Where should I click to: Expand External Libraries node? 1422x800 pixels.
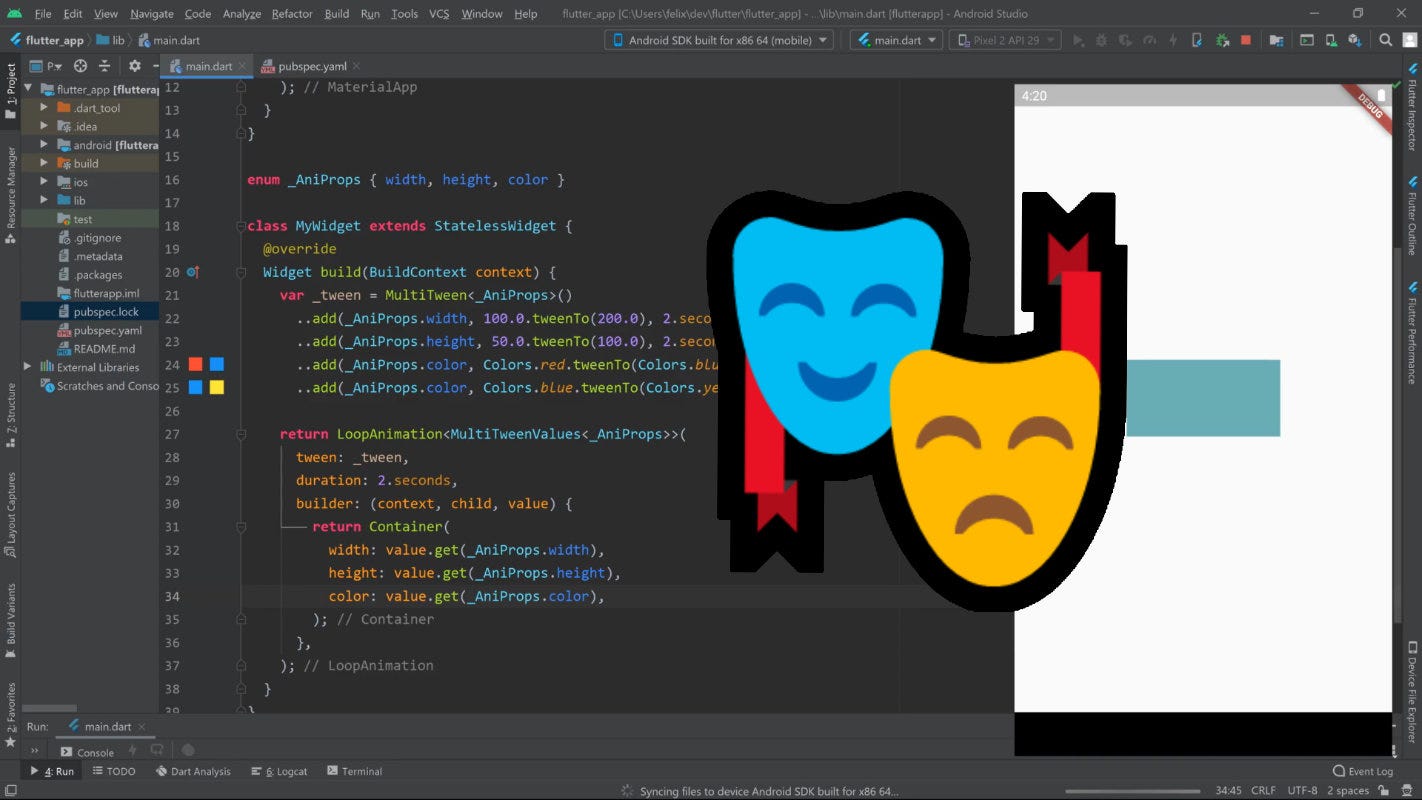[x=28, y=367]
